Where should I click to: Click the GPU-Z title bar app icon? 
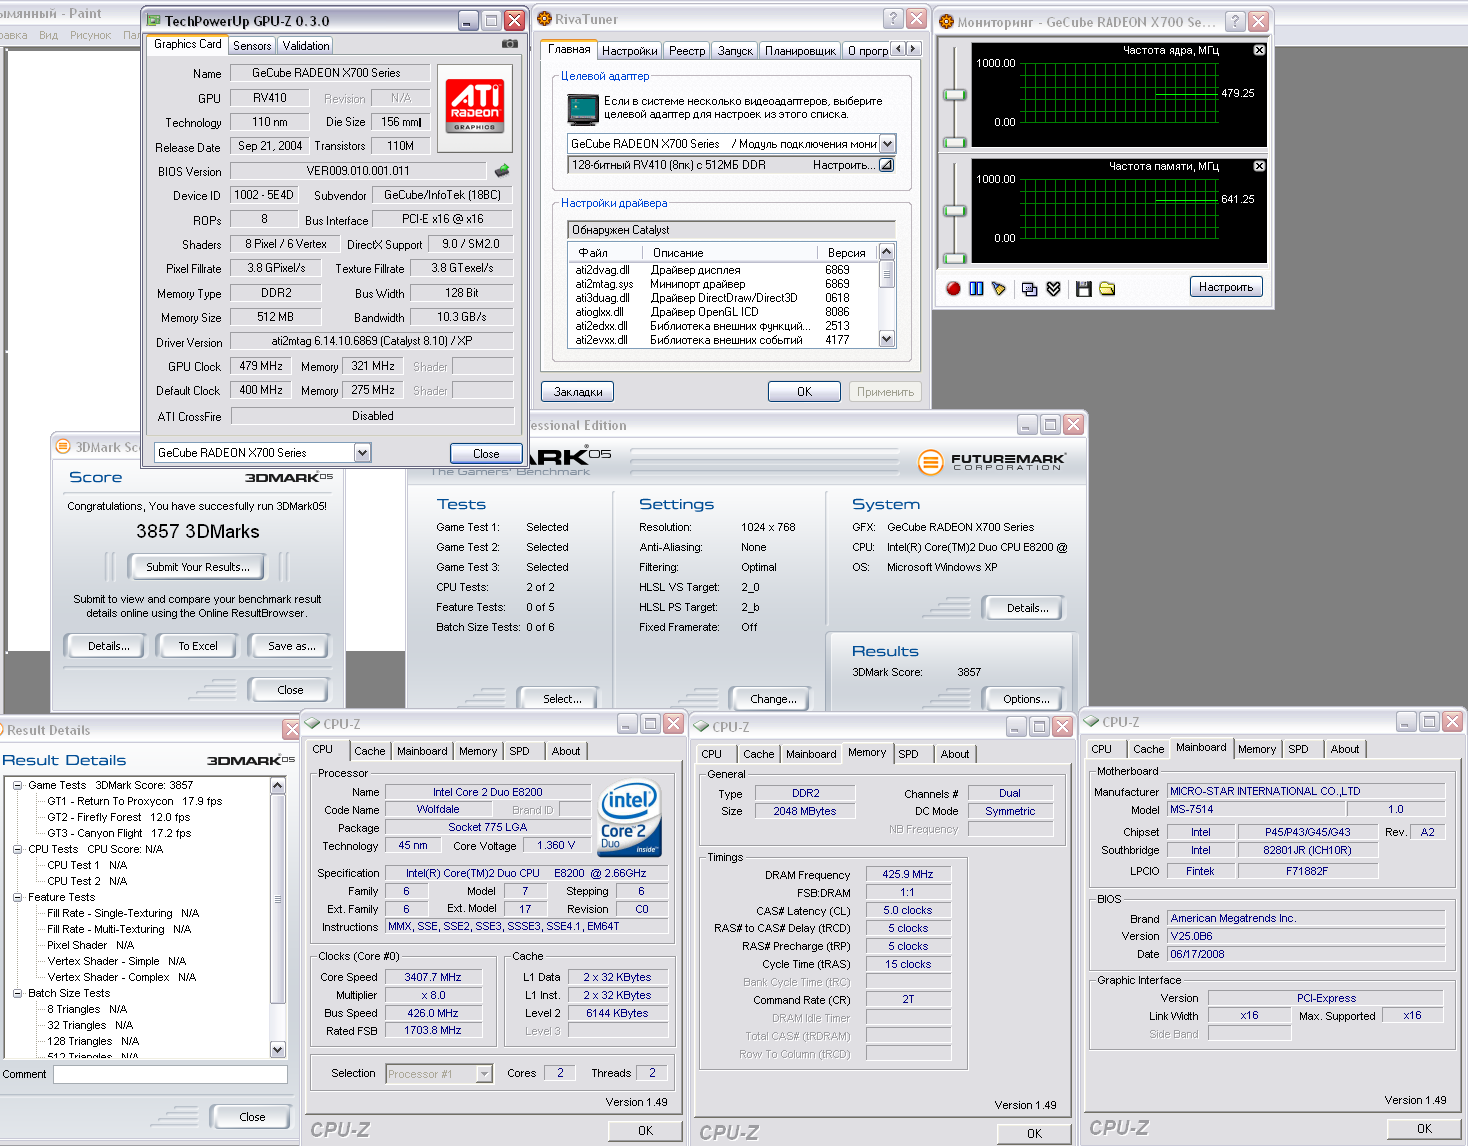pyautogui.click(x=153, y=20)
